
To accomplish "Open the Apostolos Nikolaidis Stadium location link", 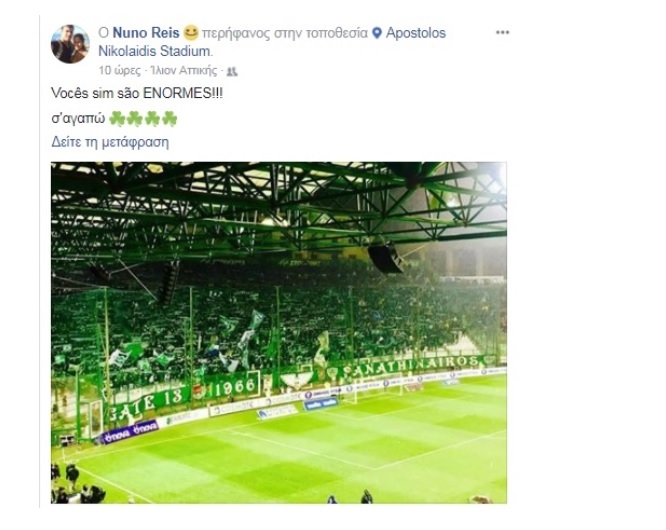I will [272, 42].
